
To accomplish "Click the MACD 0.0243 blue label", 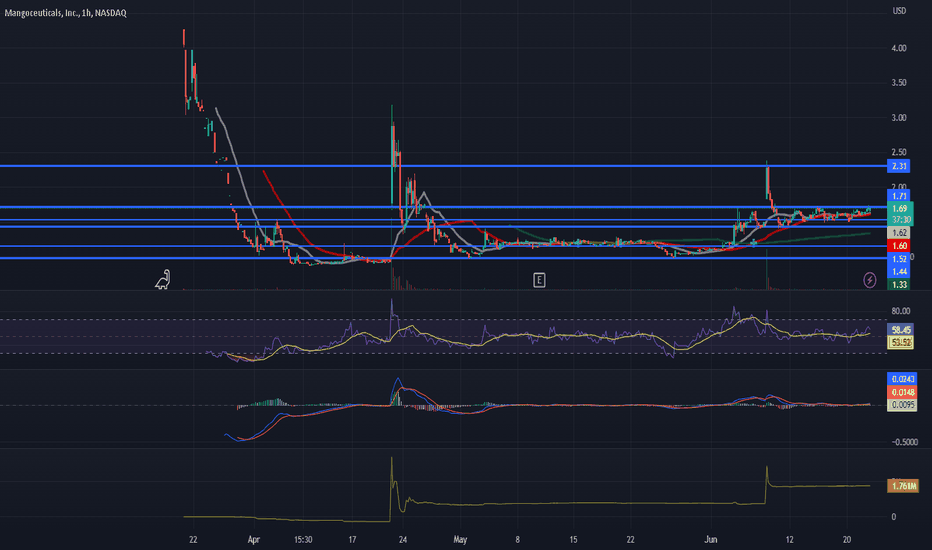I will (x=902, y=379).
